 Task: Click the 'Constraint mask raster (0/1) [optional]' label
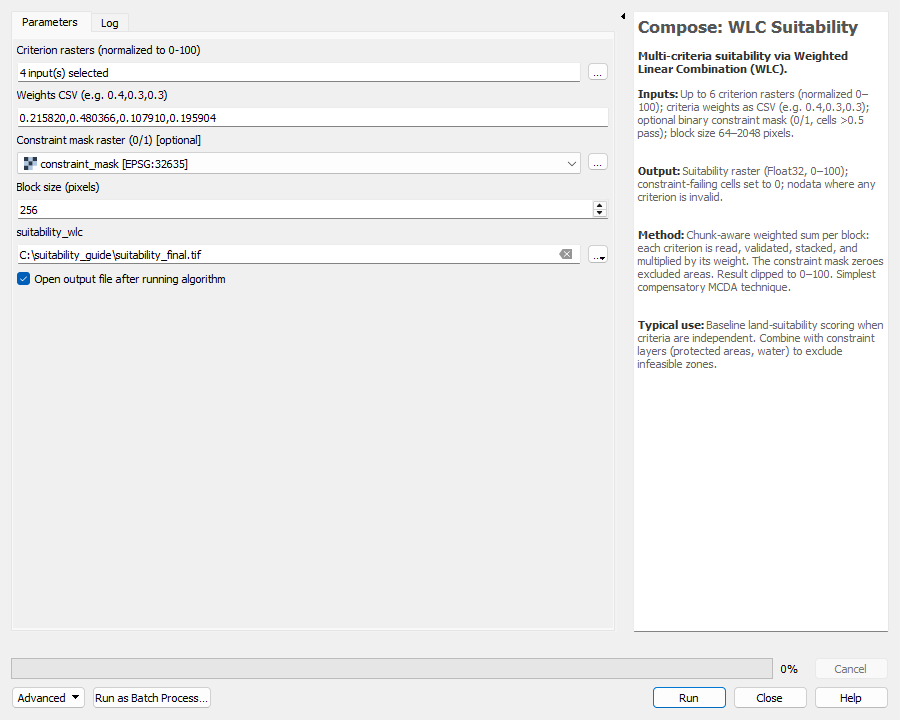(108, 140)
